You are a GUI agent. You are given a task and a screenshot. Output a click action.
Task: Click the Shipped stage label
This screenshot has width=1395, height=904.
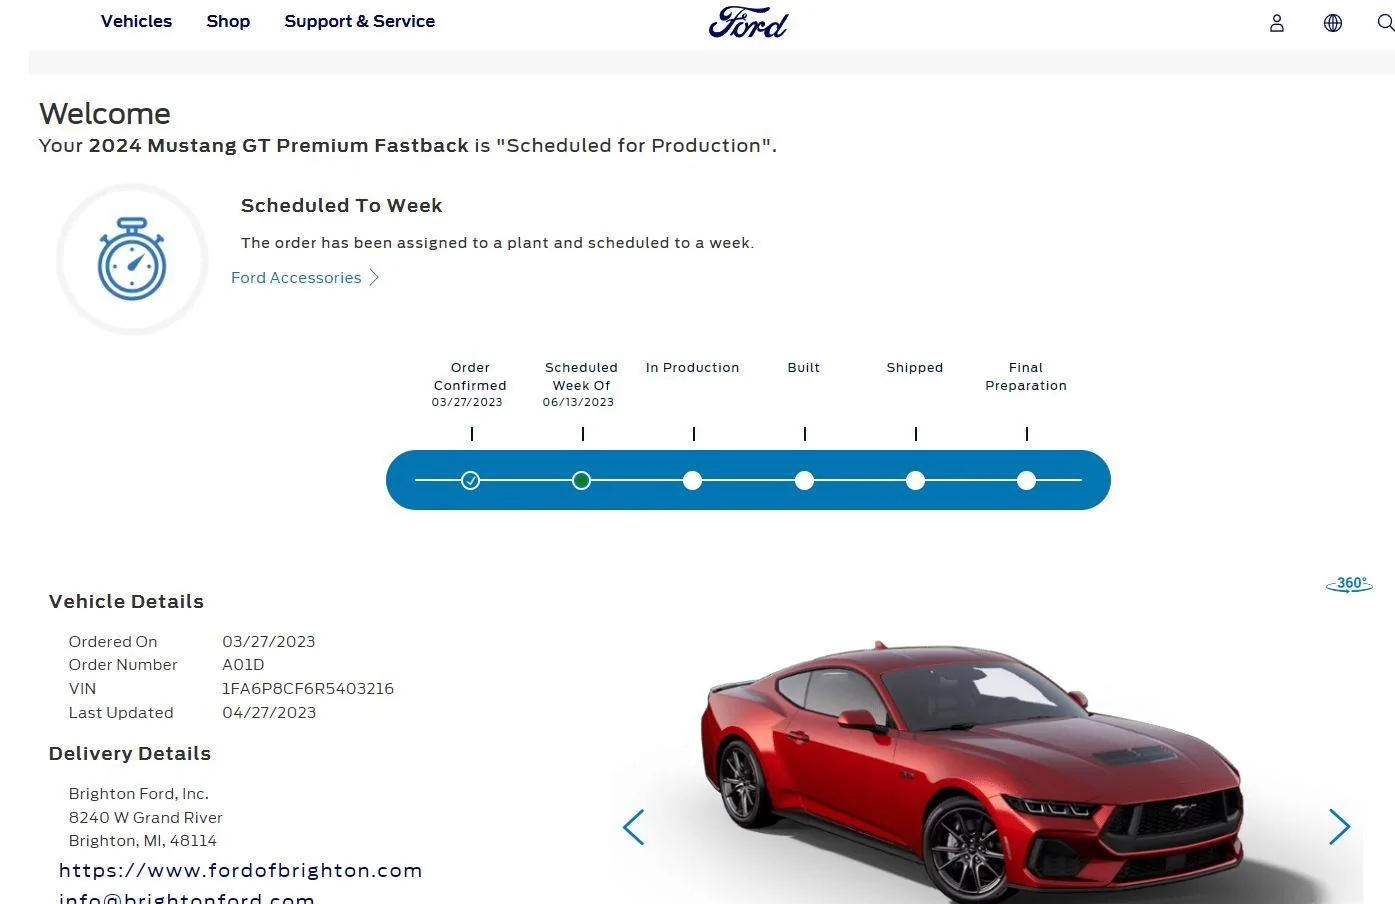click(915, 368)
